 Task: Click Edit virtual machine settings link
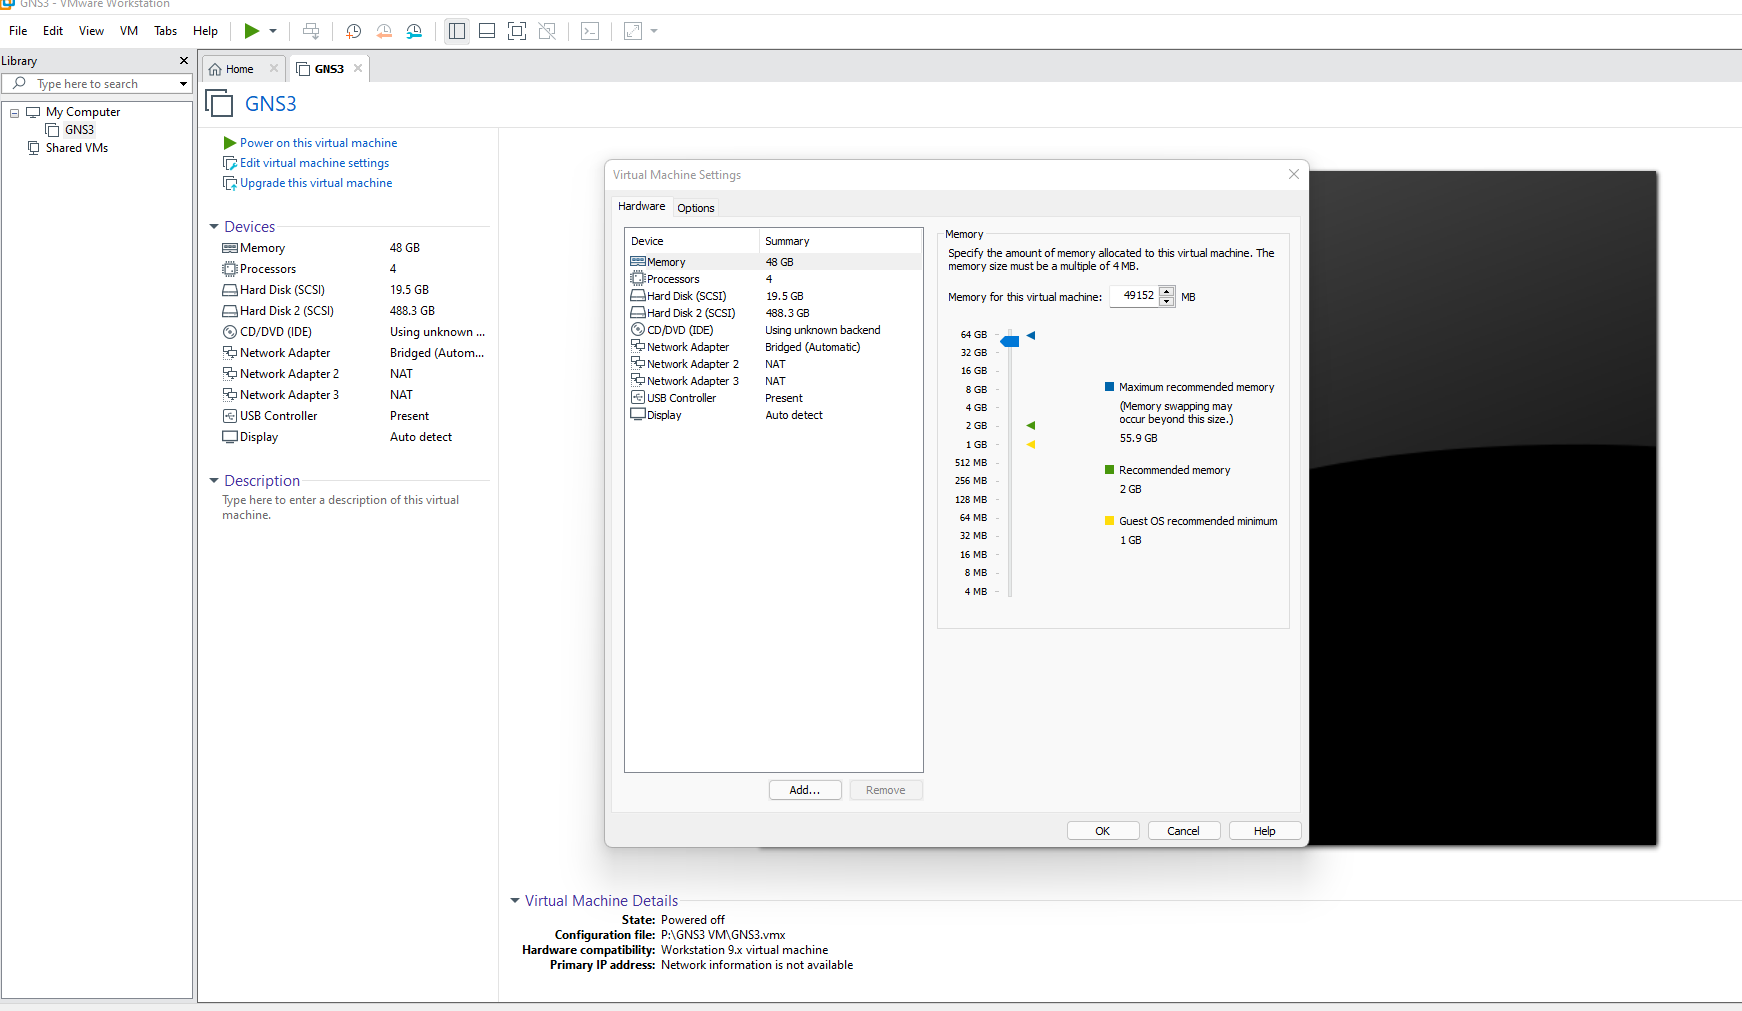tap(314, 163)
